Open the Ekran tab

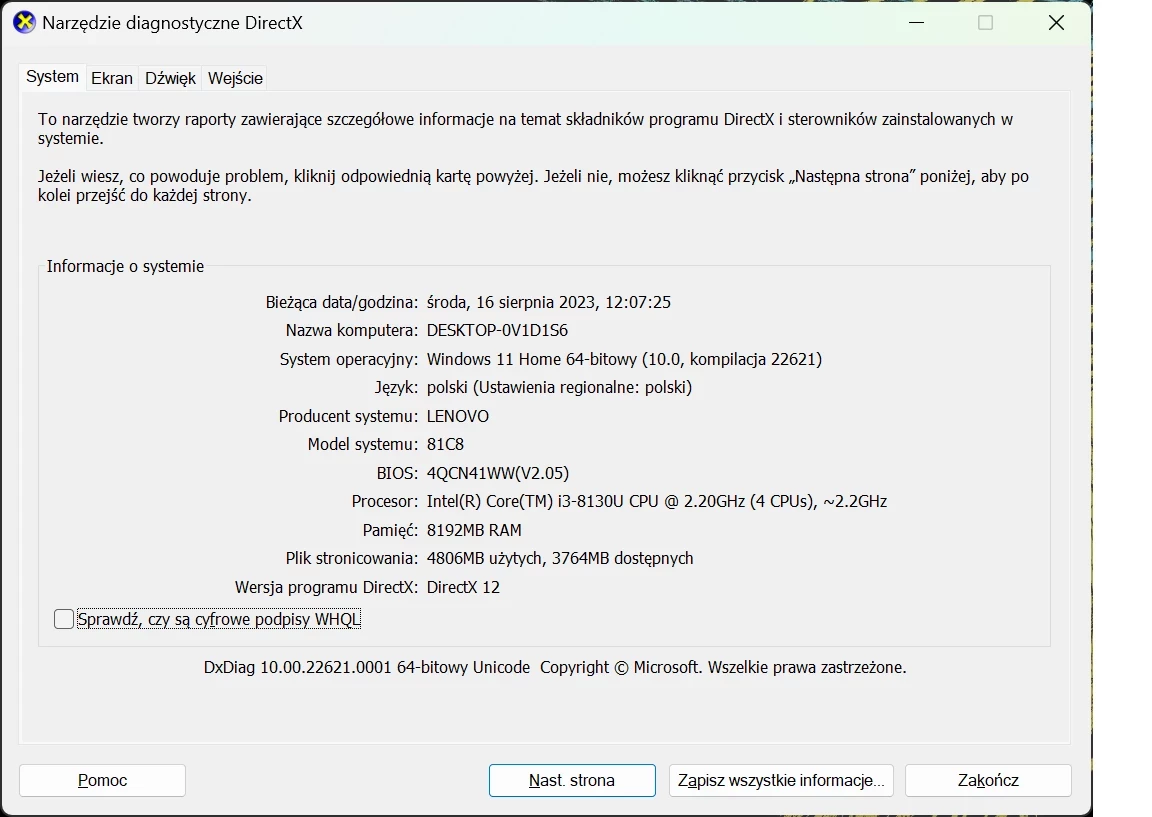click(x=112, y=78)
